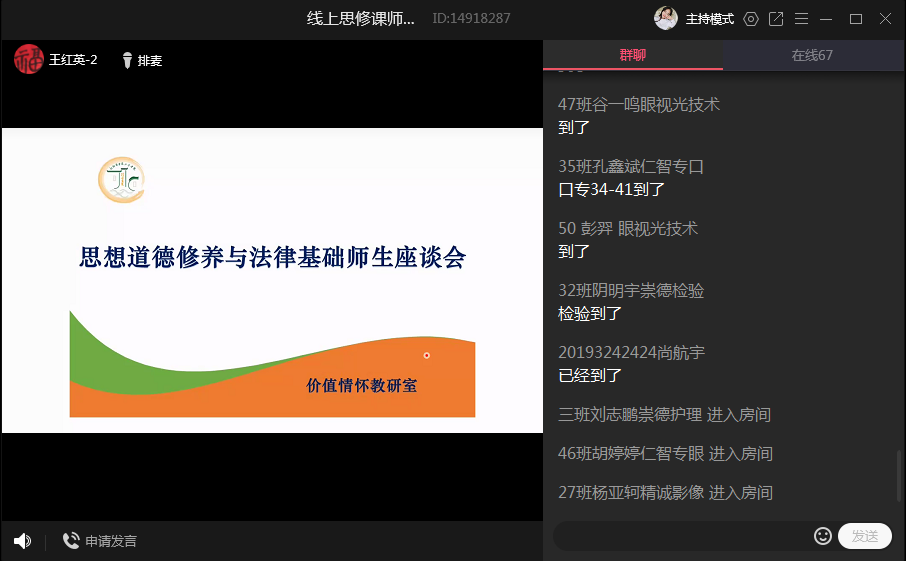The height and width of the screenshot is (561, 906).
Task: Click the shared presentation slide
Action: click(272, 280)
